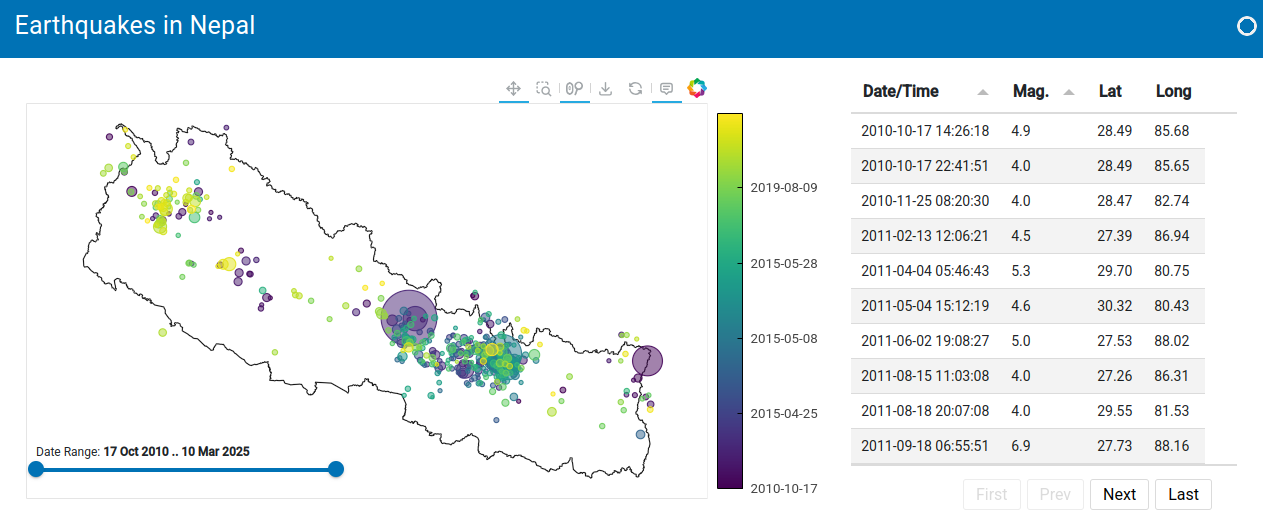This screenshot has width=1263, height=523.
Task: Select row 2011-02-13 12:06:21
Action: [x=1028, y=236]
